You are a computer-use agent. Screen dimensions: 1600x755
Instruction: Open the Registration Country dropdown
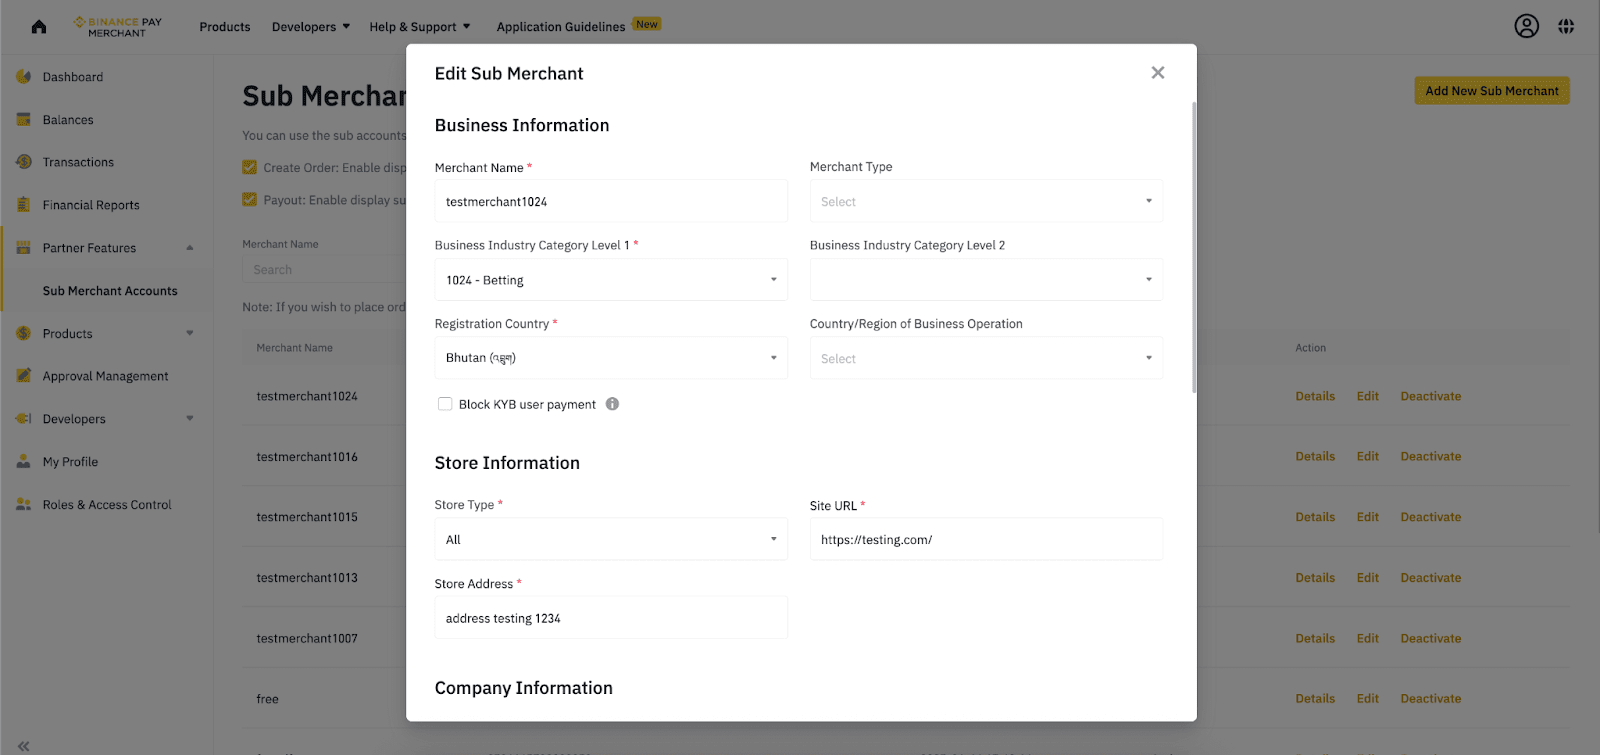(611, 358)
